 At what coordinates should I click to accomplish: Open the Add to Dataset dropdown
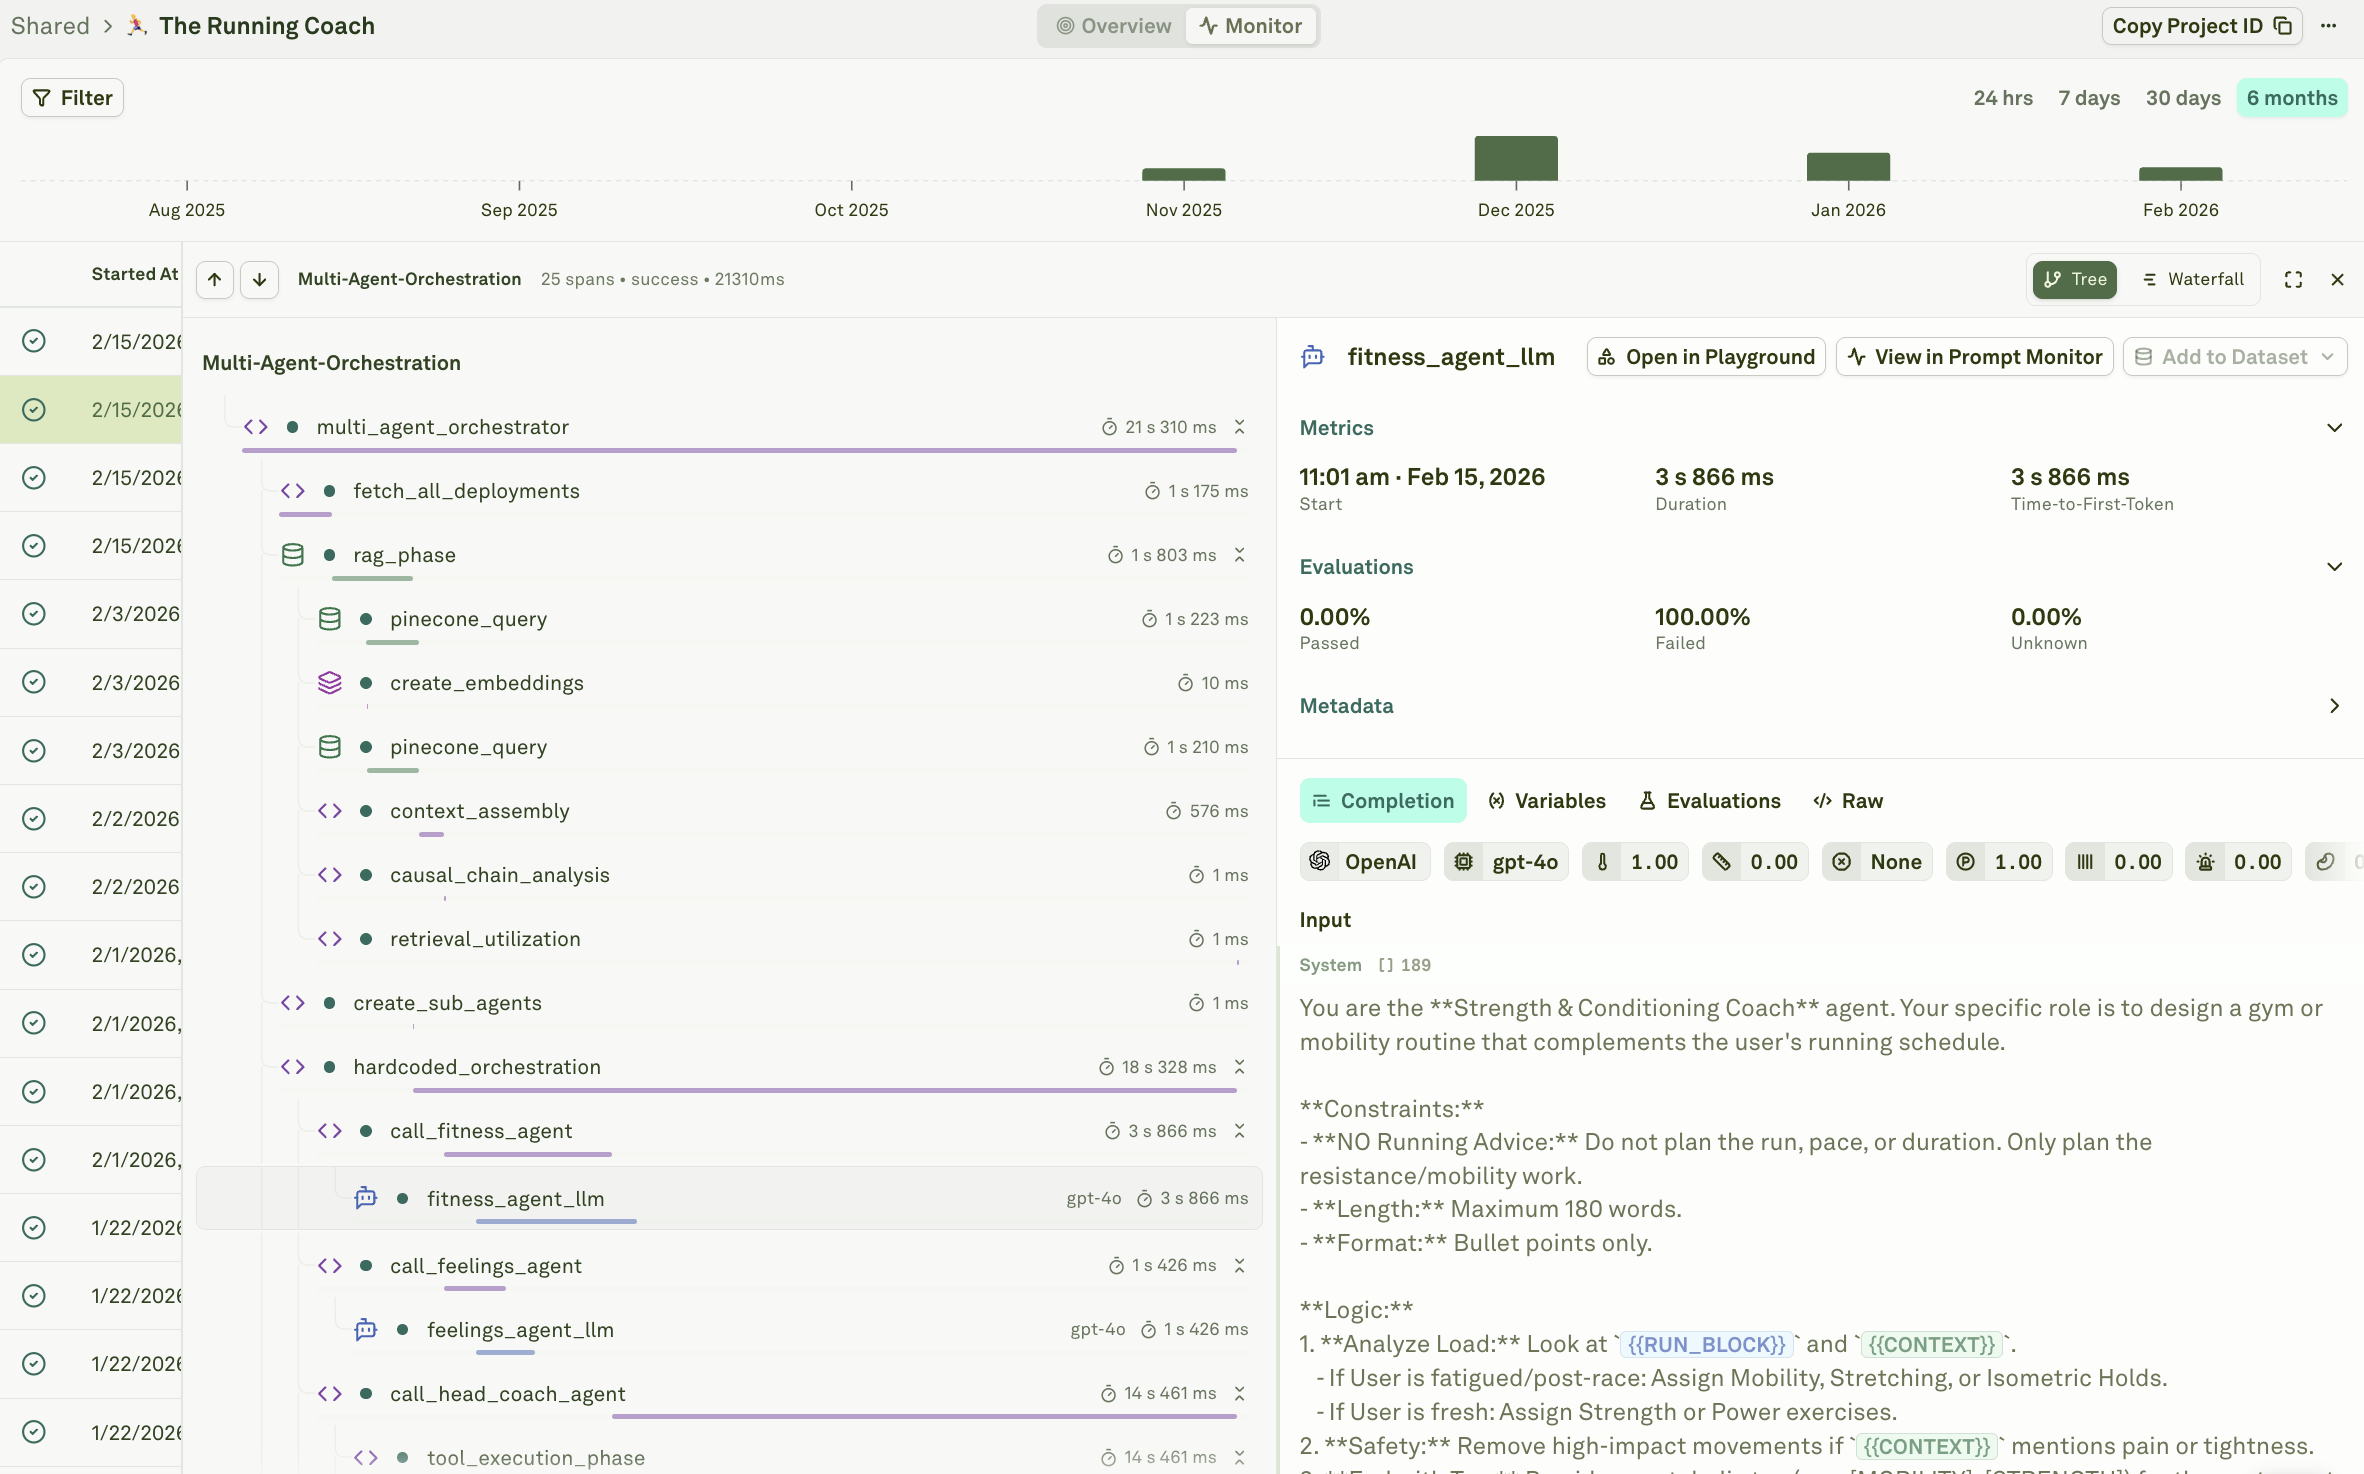pos(2234,357)
